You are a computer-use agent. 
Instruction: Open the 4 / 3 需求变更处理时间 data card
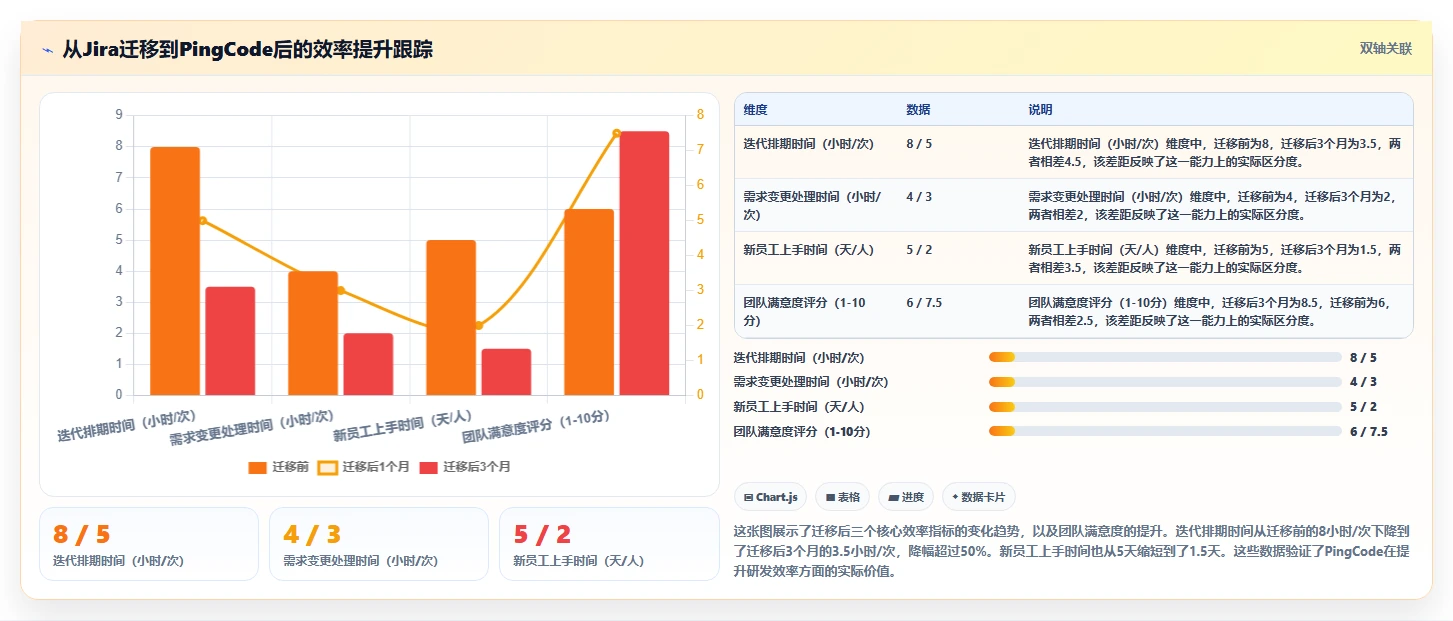(379, 544)
